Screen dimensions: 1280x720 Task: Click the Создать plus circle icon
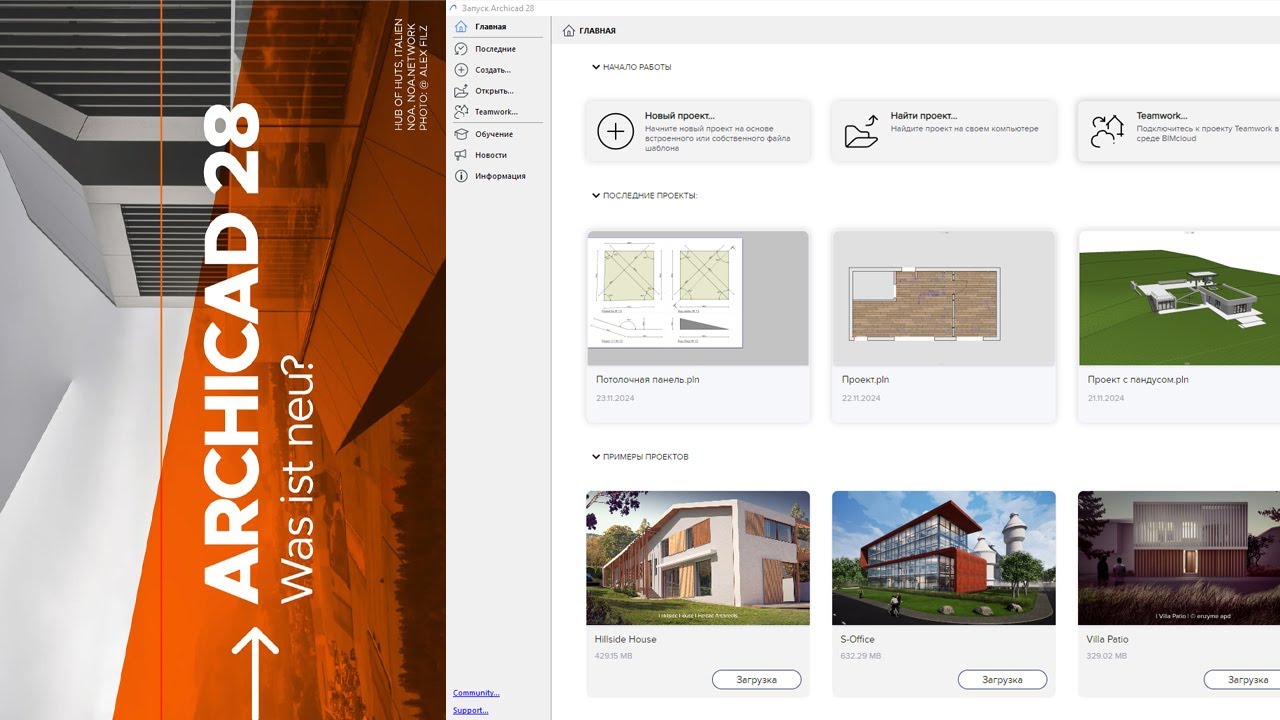coord(461,70)
